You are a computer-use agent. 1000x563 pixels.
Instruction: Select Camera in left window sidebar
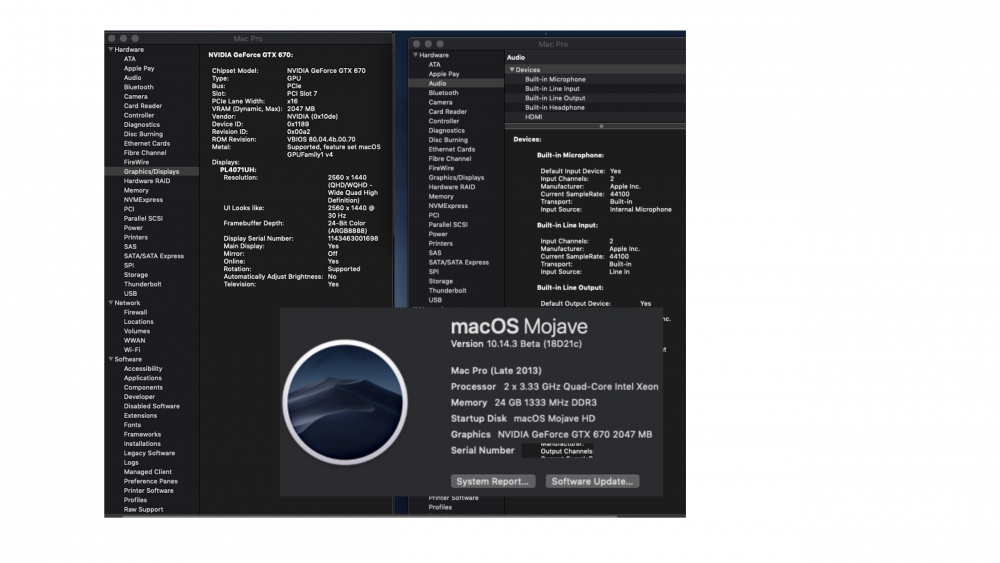pos(135,97)
